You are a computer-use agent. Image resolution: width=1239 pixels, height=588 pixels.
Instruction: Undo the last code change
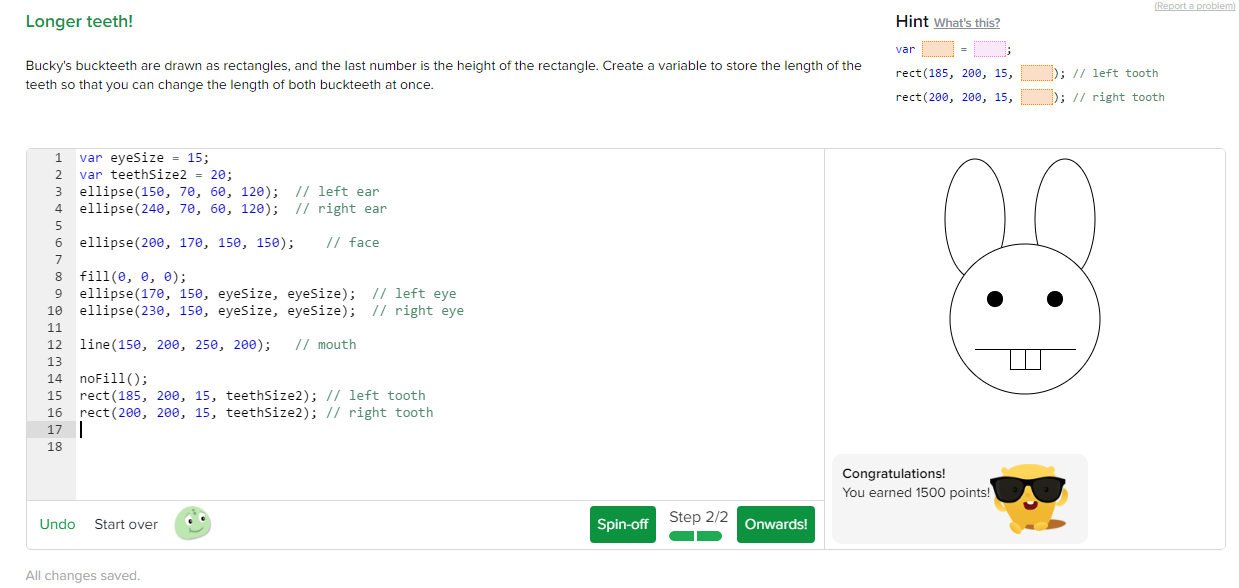(57, 523)
